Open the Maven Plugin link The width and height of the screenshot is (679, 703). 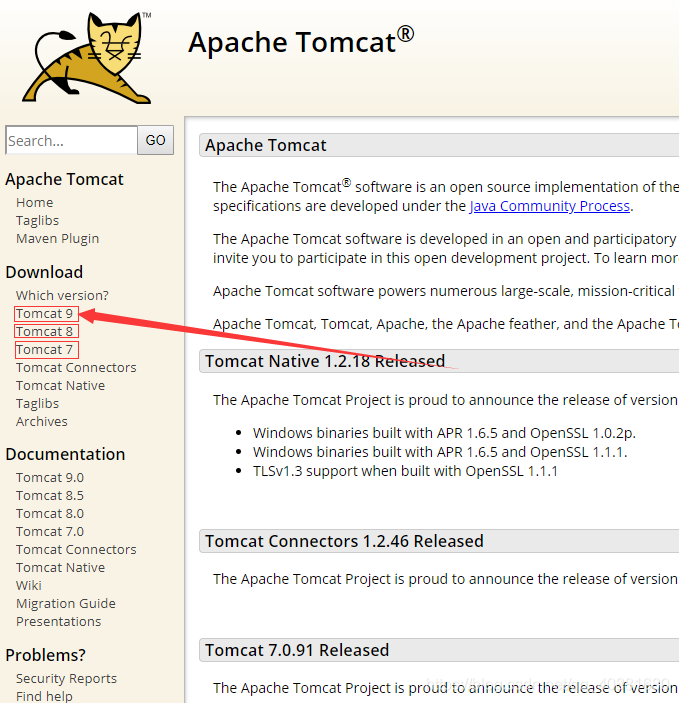coord(57,238)
